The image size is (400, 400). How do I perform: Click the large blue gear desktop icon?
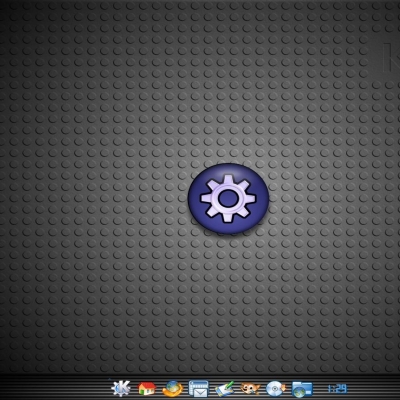click(228, 198)
